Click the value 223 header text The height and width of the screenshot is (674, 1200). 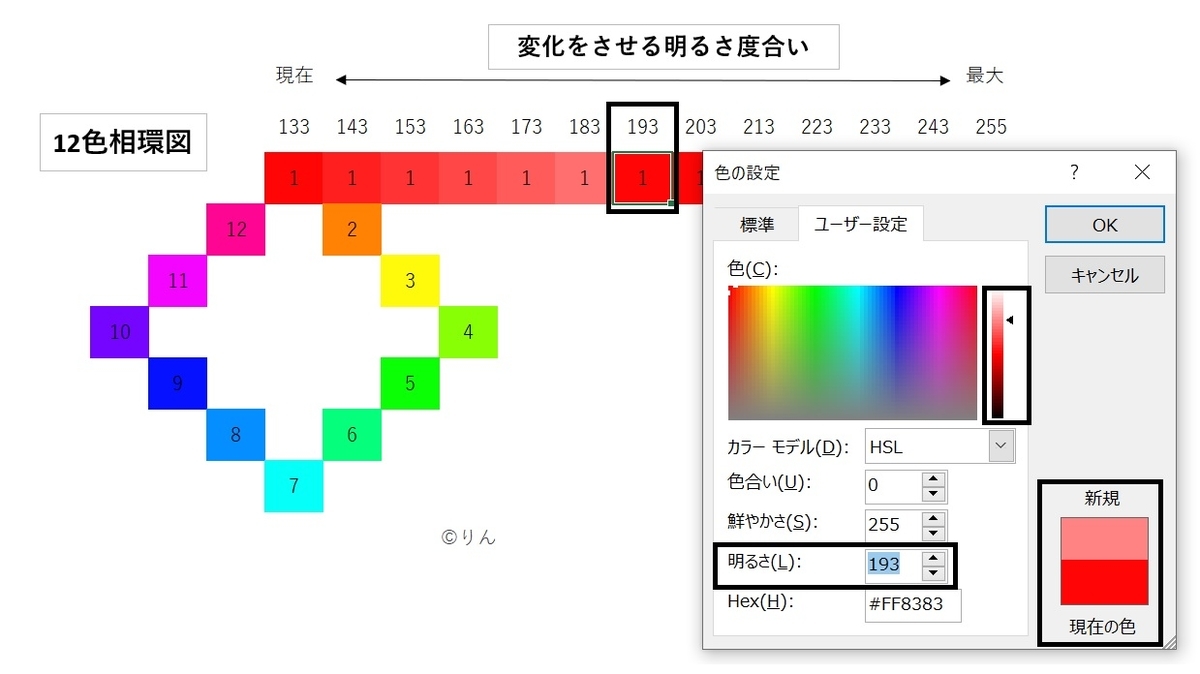click(x=816, y=127)
